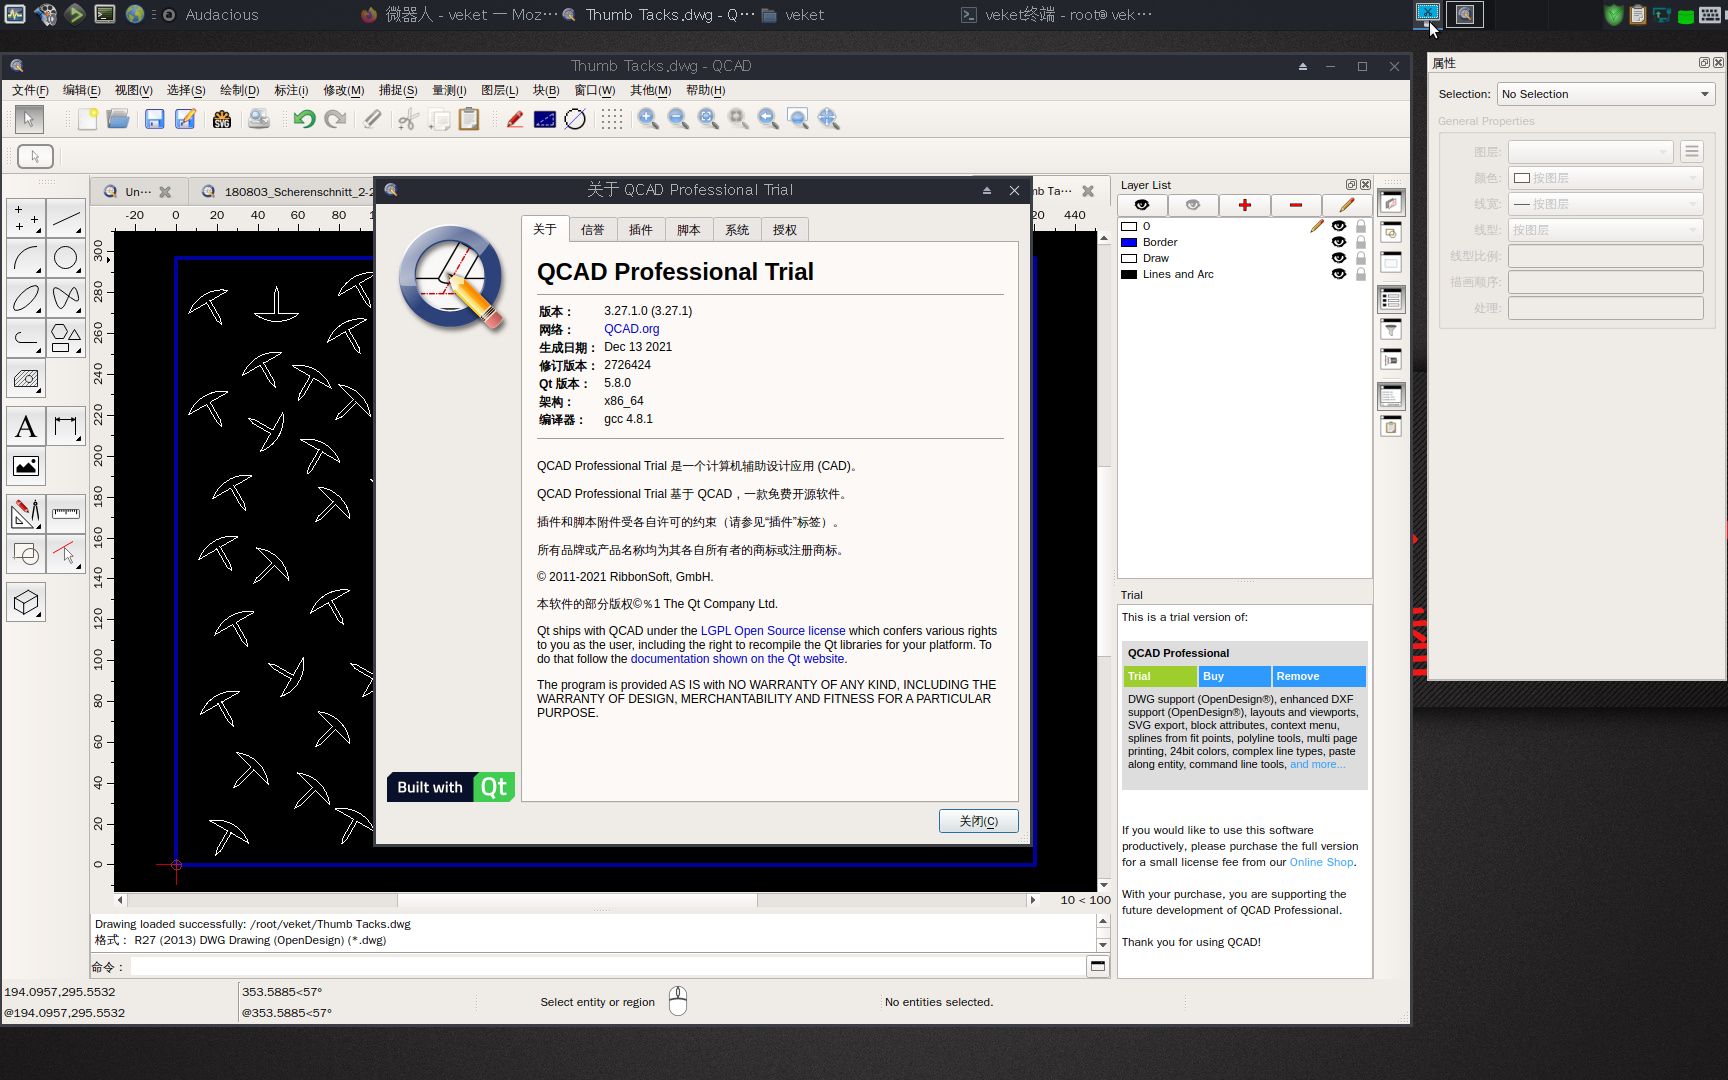Open the Selection dropdown in properties panel
Screen dimensions: 1728x1080
coord(1606,94)
